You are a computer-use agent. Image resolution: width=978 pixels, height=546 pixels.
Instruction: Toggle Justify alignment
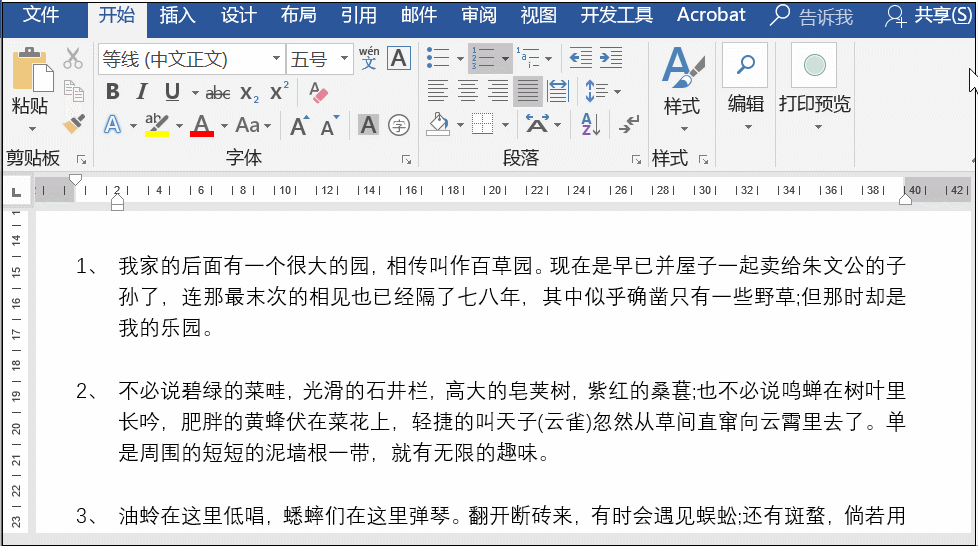(528, 92)
